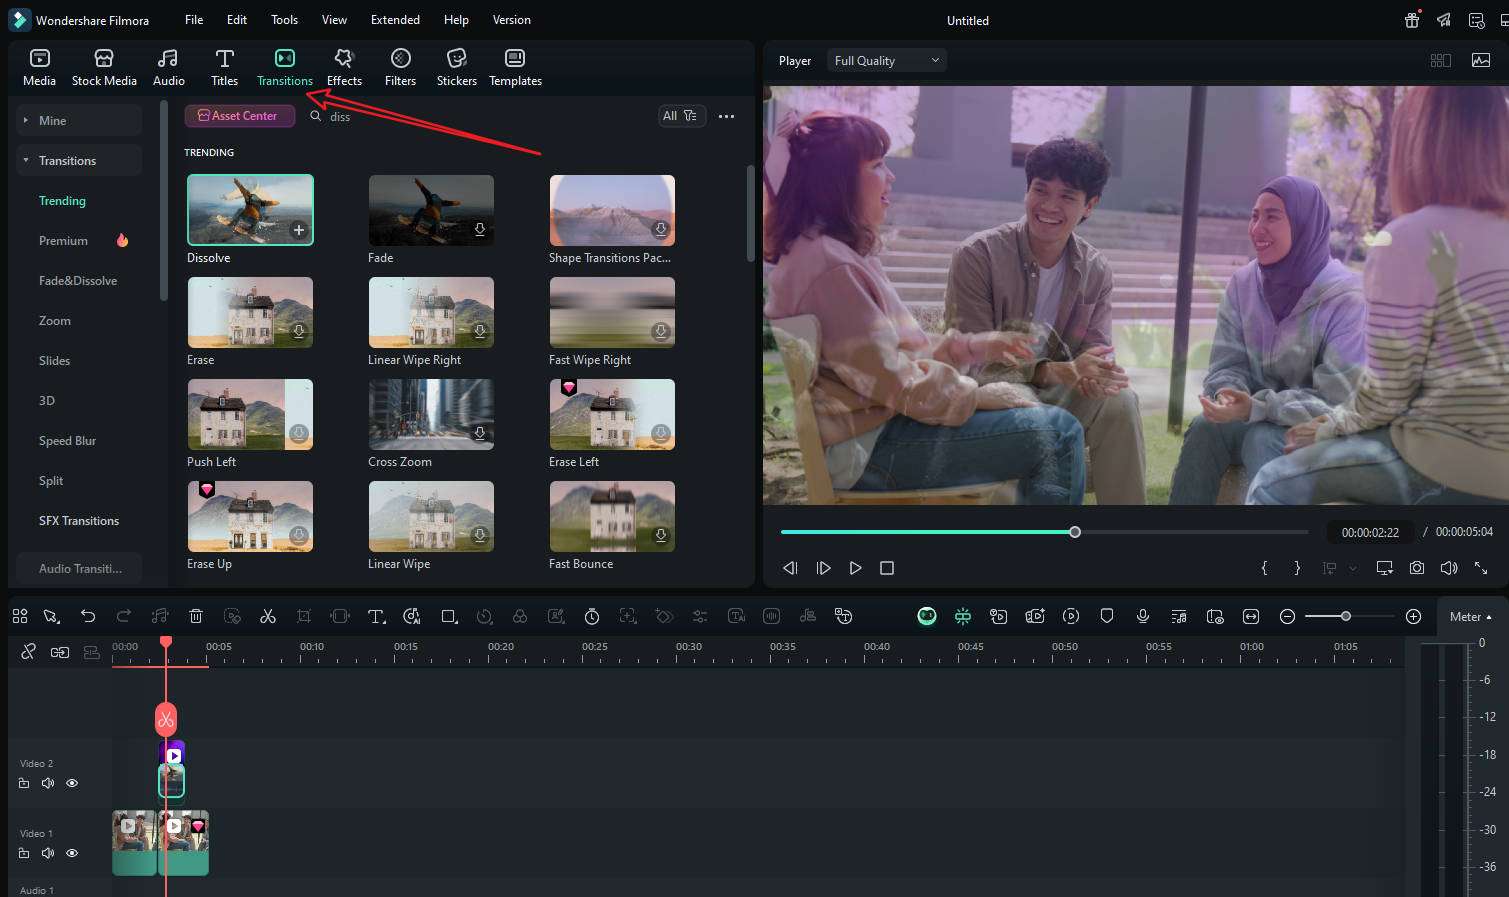
Task: Mute the Video 2 track
Action: pos(48,783)
